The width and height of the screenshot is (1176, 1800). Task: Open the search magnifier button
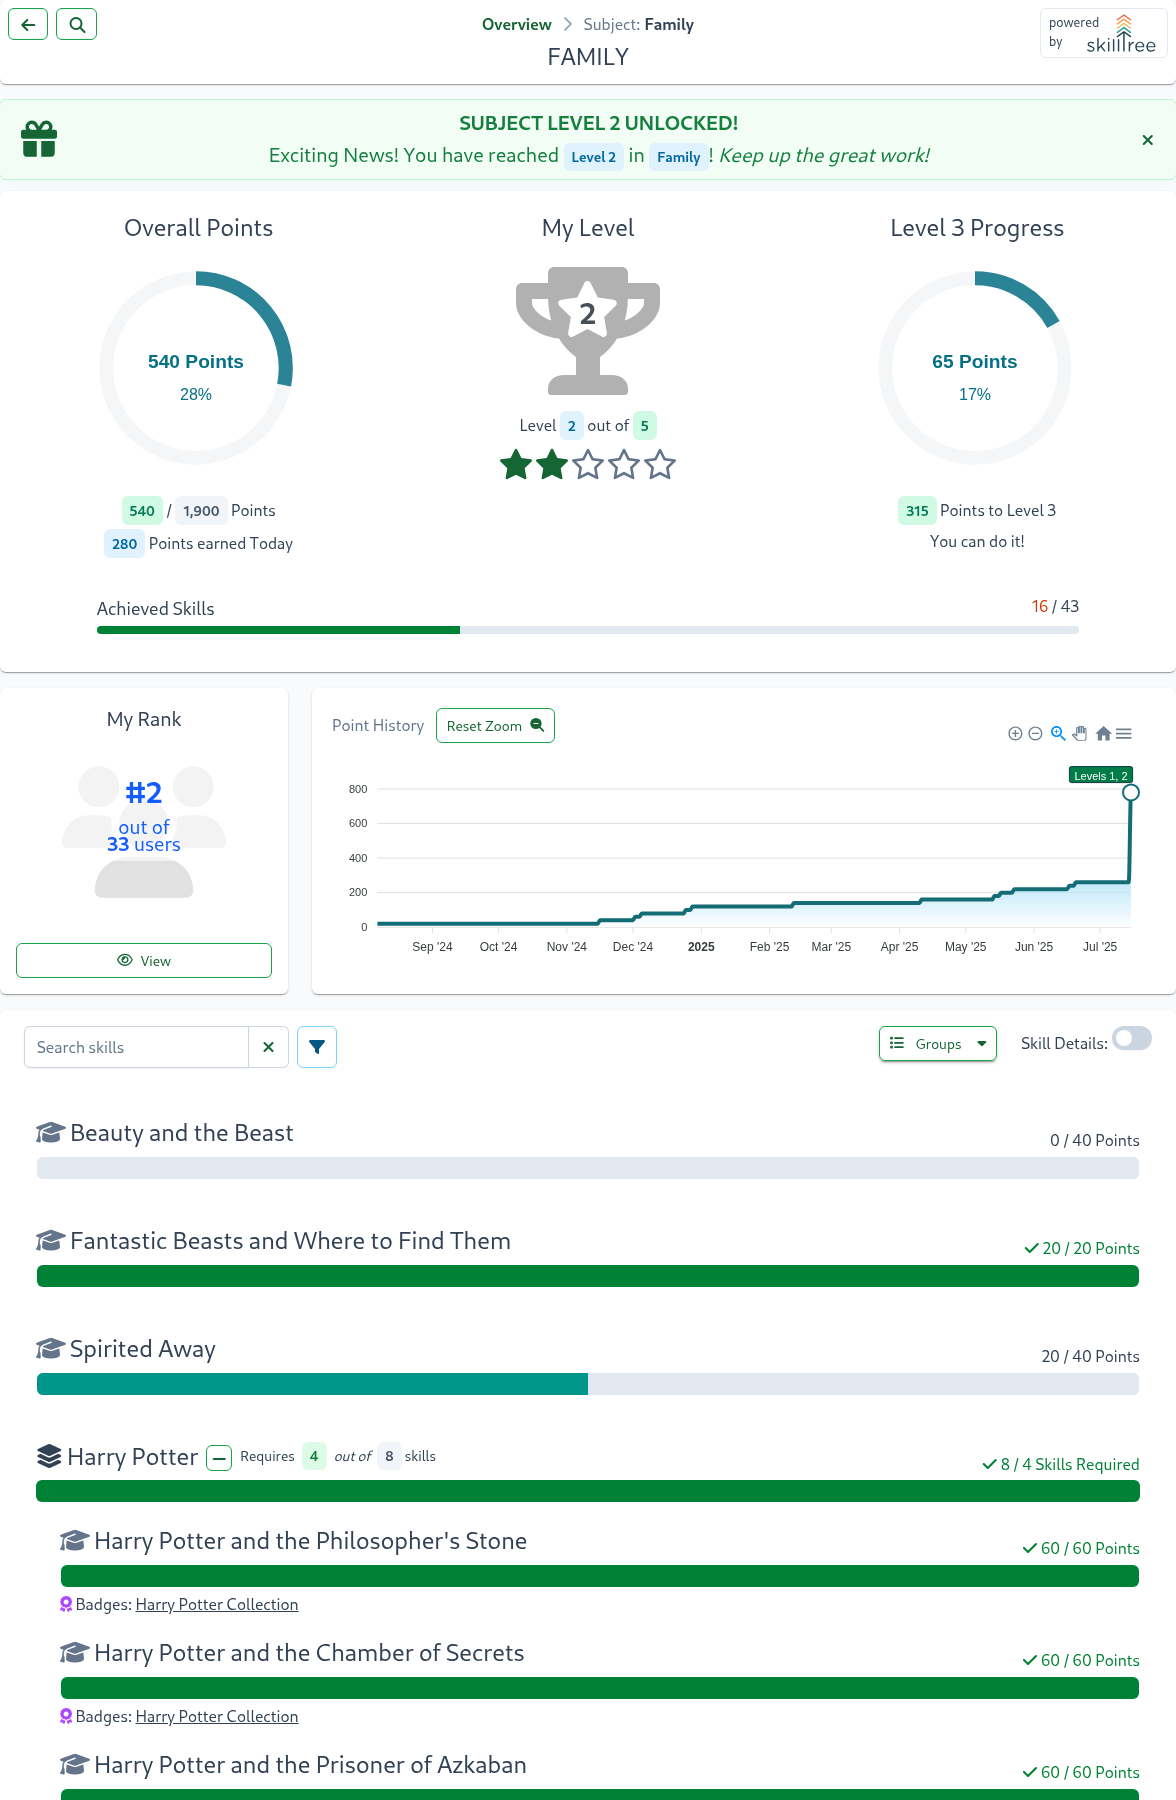77,24
